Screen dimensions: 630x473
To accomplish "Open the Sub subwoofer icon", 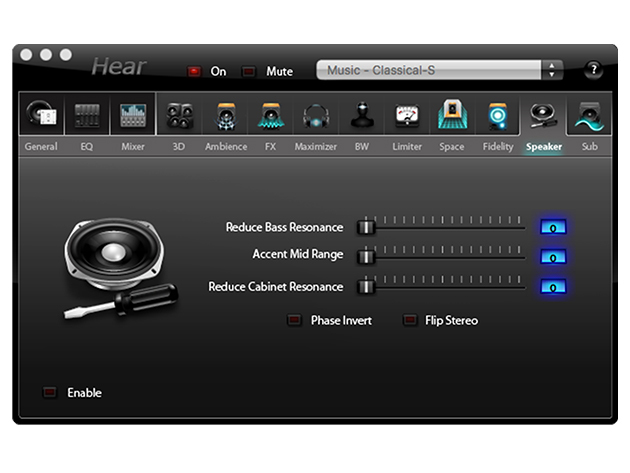I will (589, 116).
